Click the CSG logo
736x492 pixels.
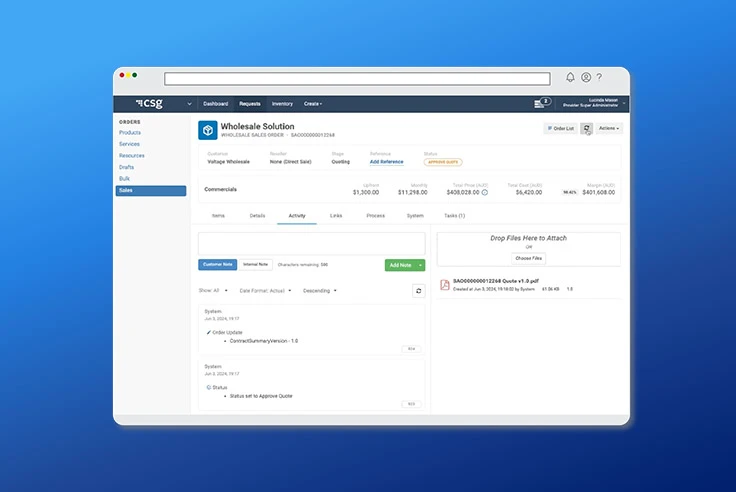[x=149, y=103]
